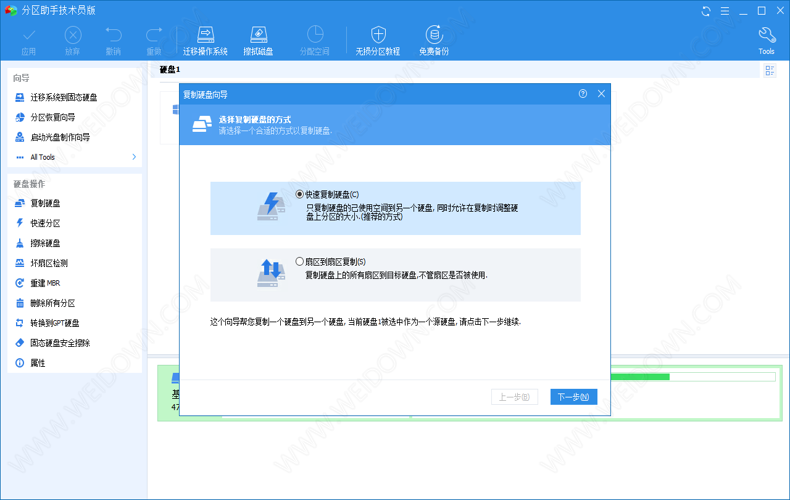Select 重建 MBR in sidebar
This screenshot has height=500, width=790.
(45, 283)
